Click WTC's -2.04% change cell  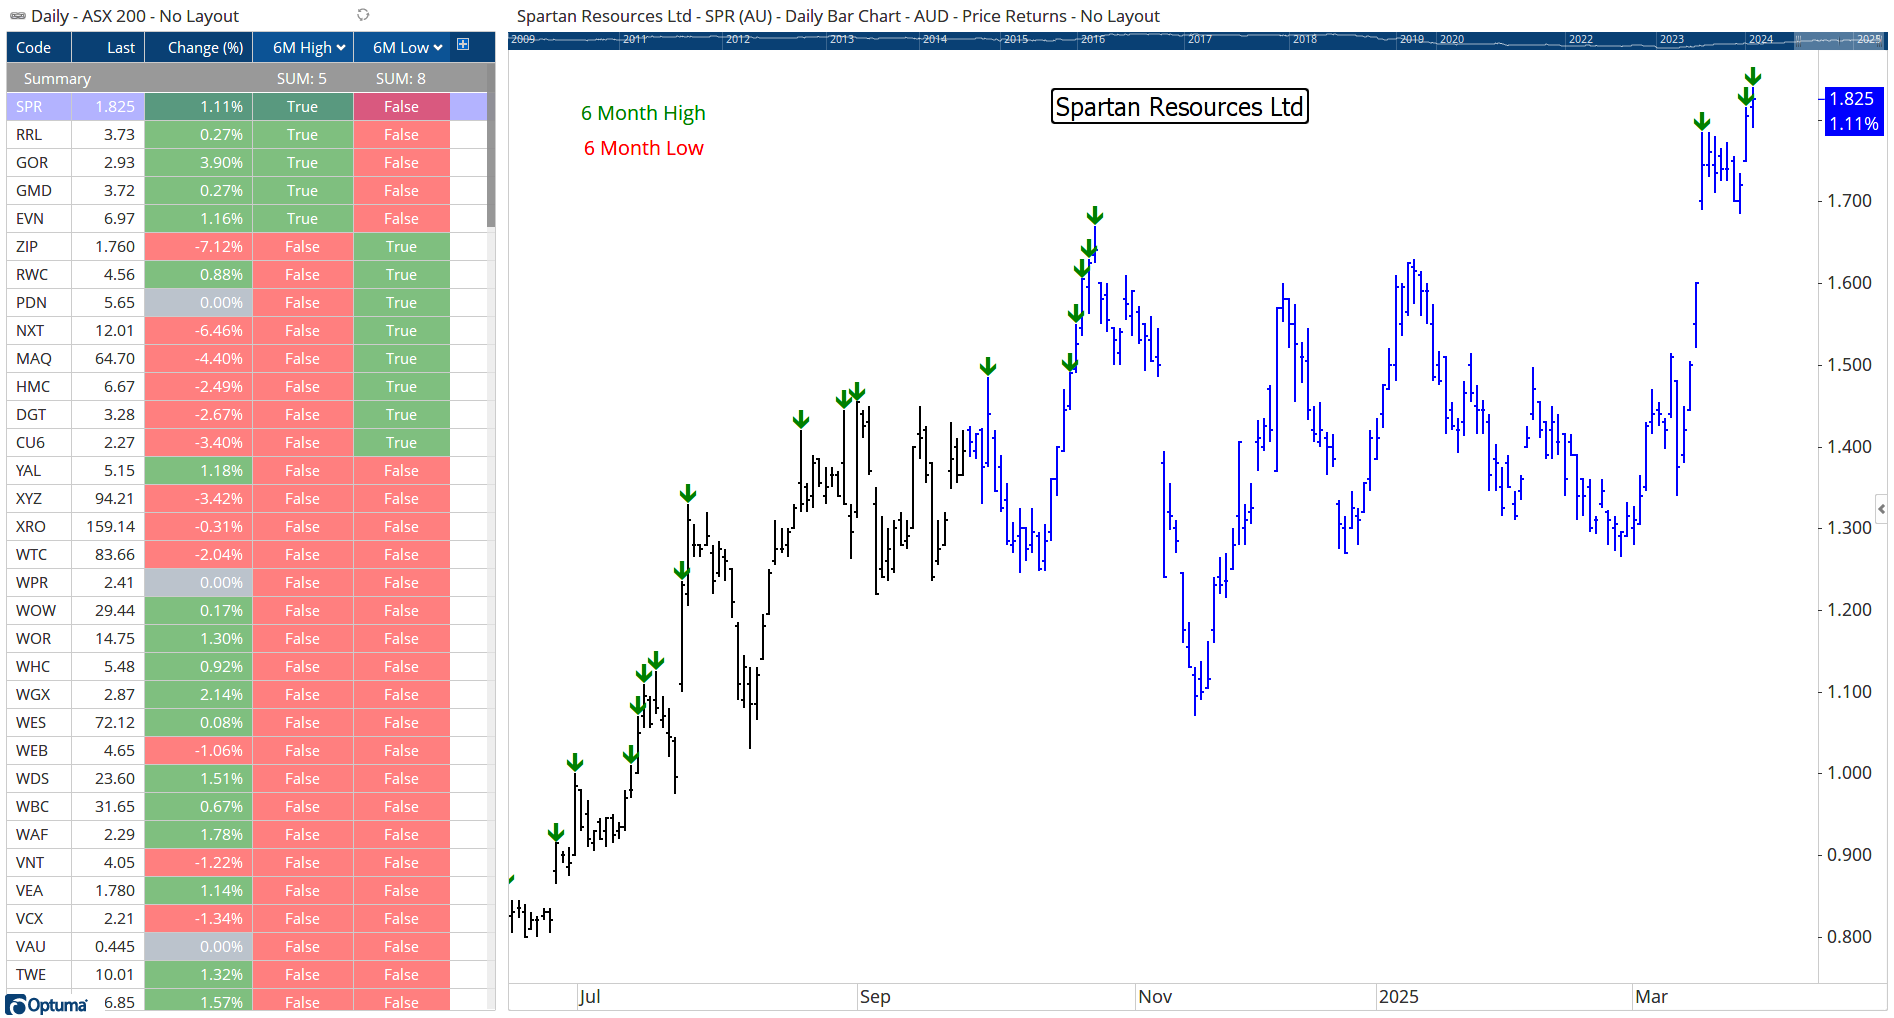click(x=199, y=555)
